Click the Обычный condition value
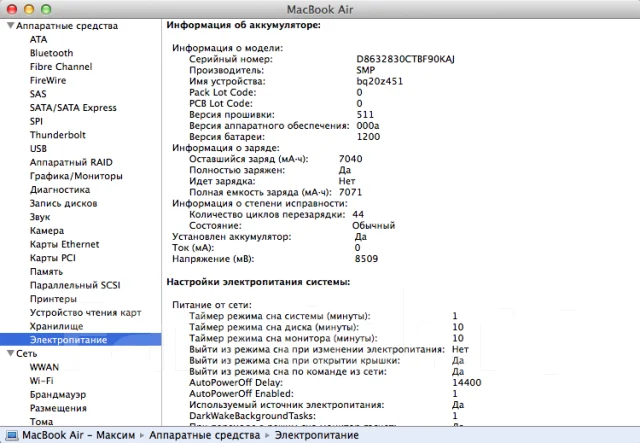The height and width of the screenshot is (443, 640). 373,225
